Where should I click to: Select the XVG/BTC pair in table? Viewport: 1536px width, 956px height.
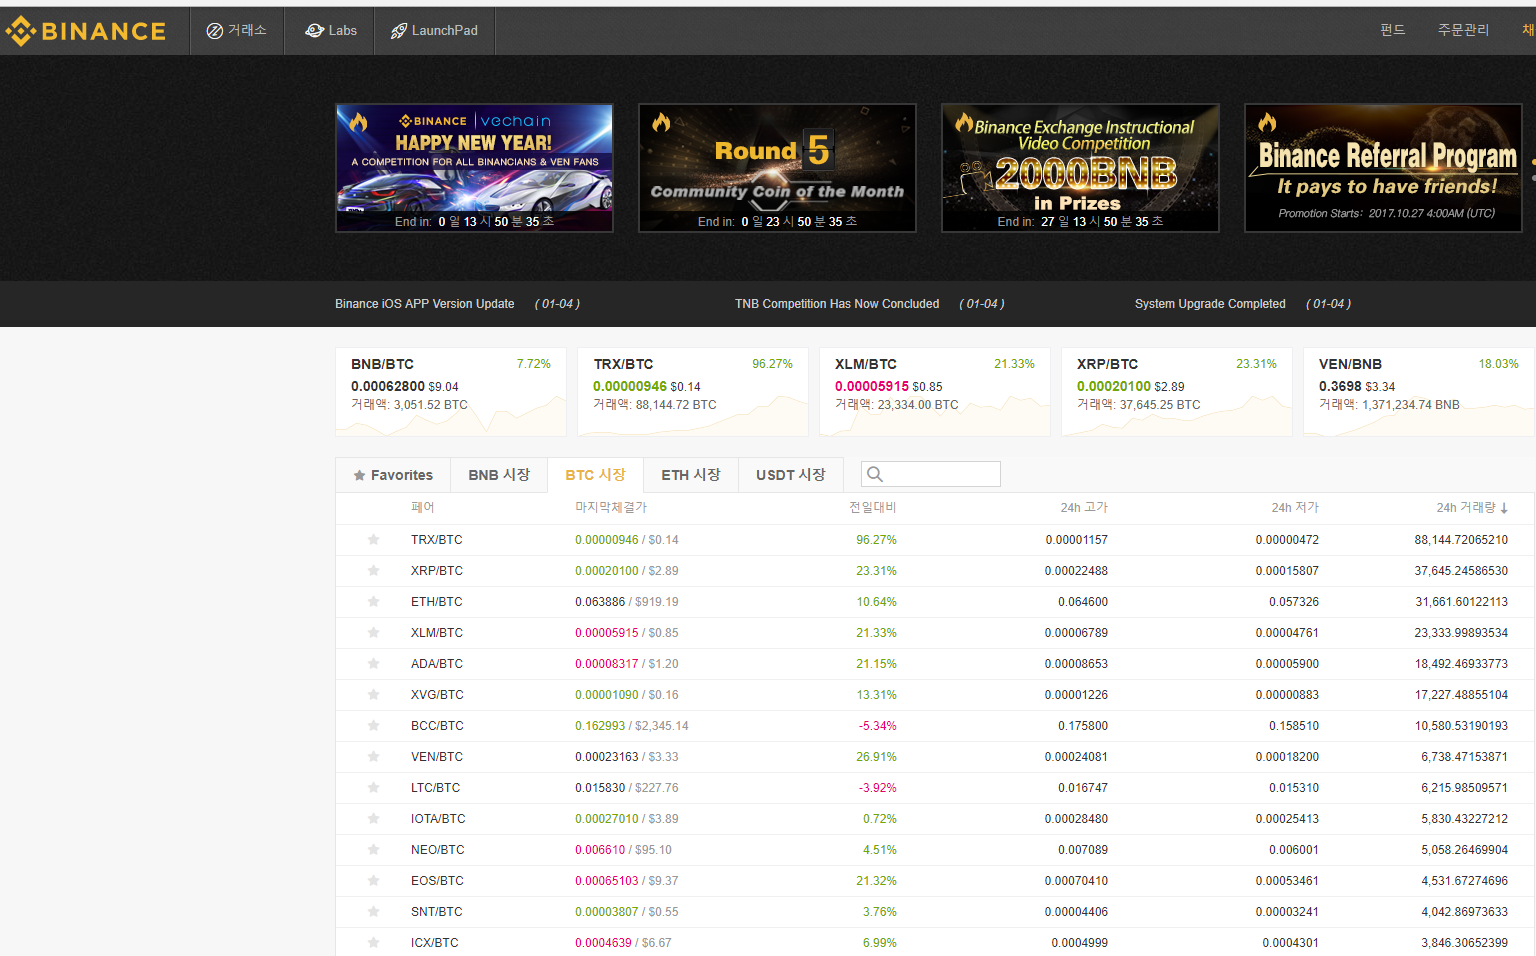(437, 695)
